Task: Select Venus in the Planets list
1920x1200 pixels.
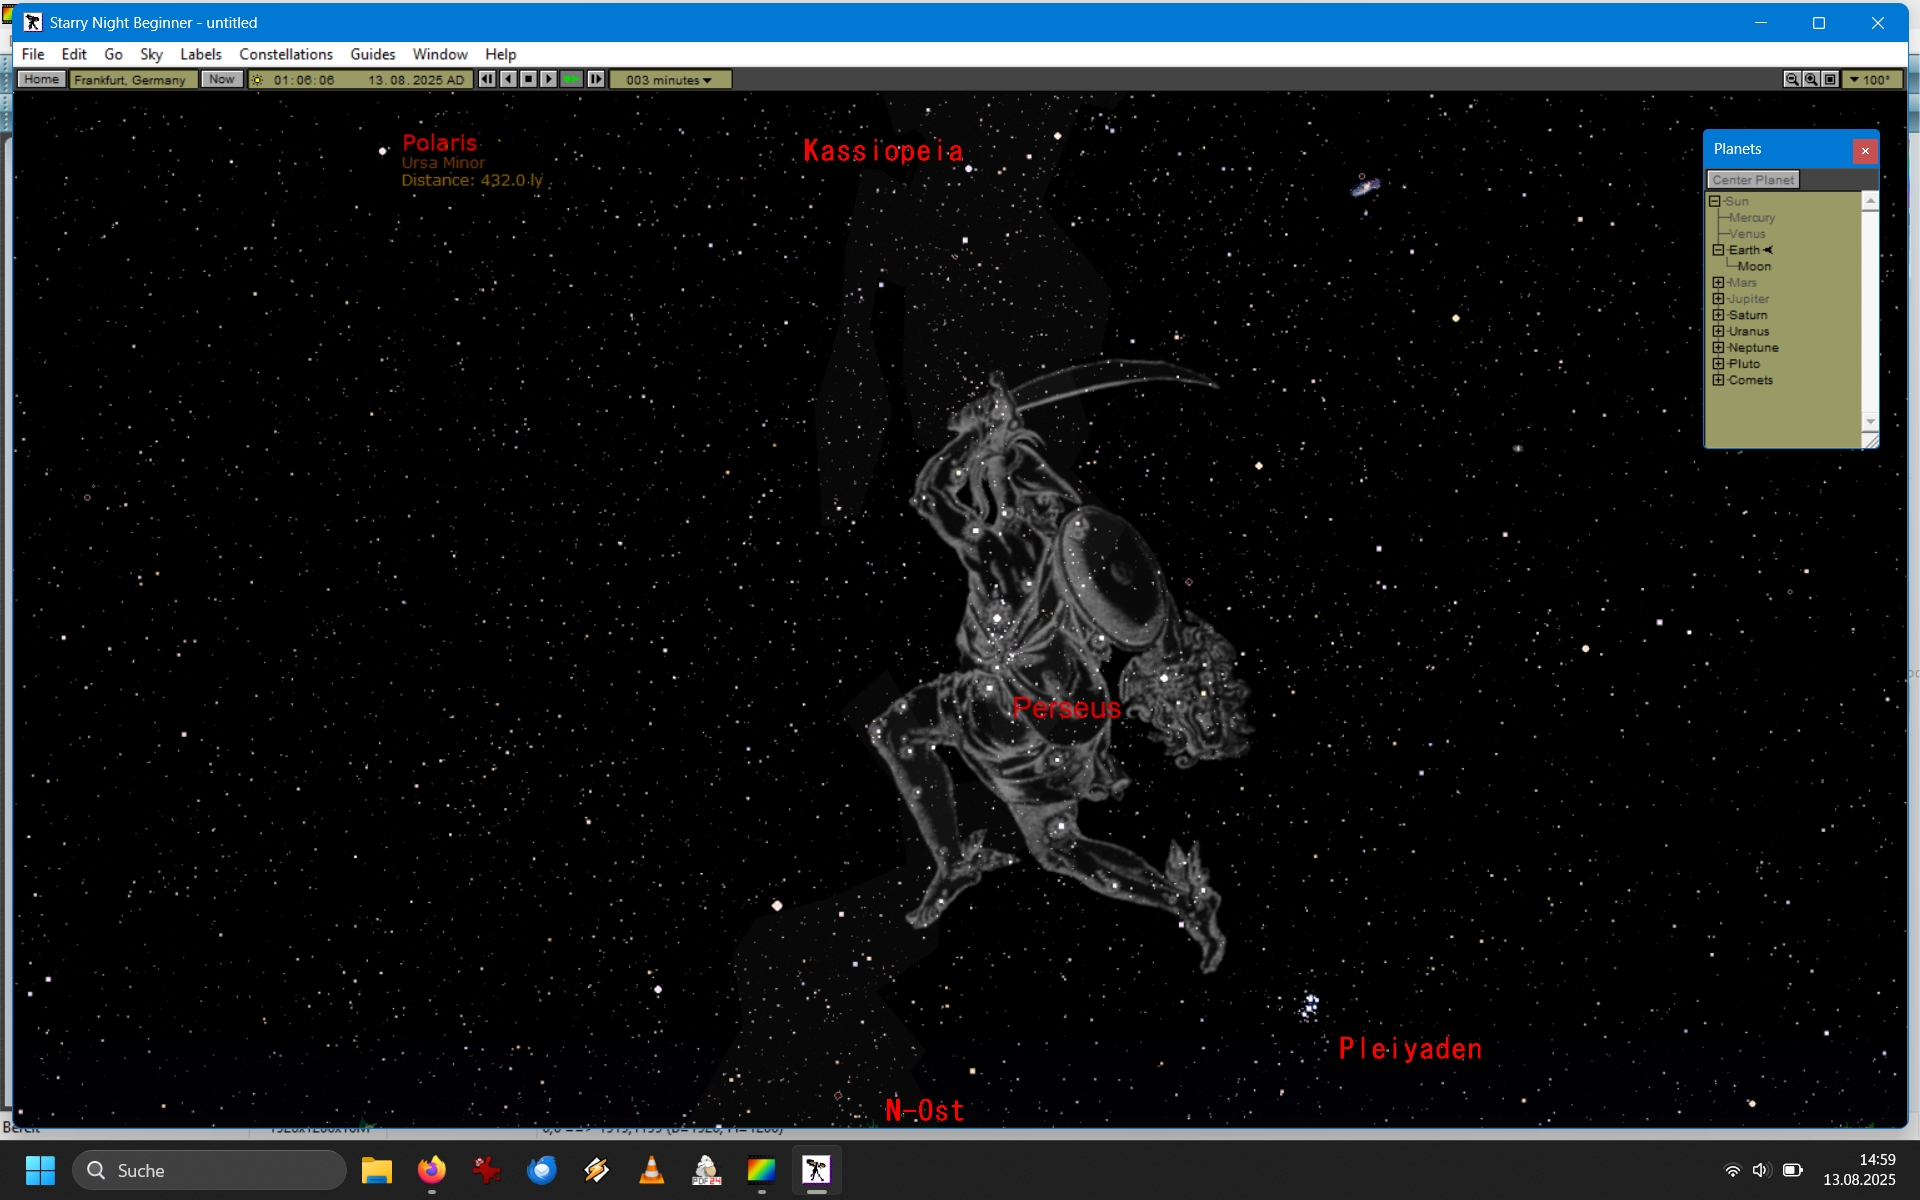Action: (x=1748, y=234)
